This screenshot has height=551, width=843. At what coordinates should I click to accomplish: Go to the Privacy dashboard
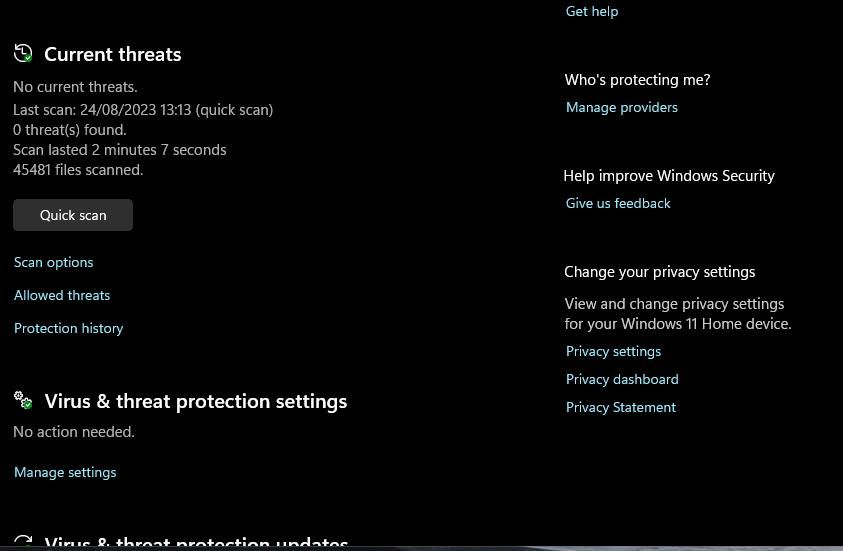[x=622, y=379]
